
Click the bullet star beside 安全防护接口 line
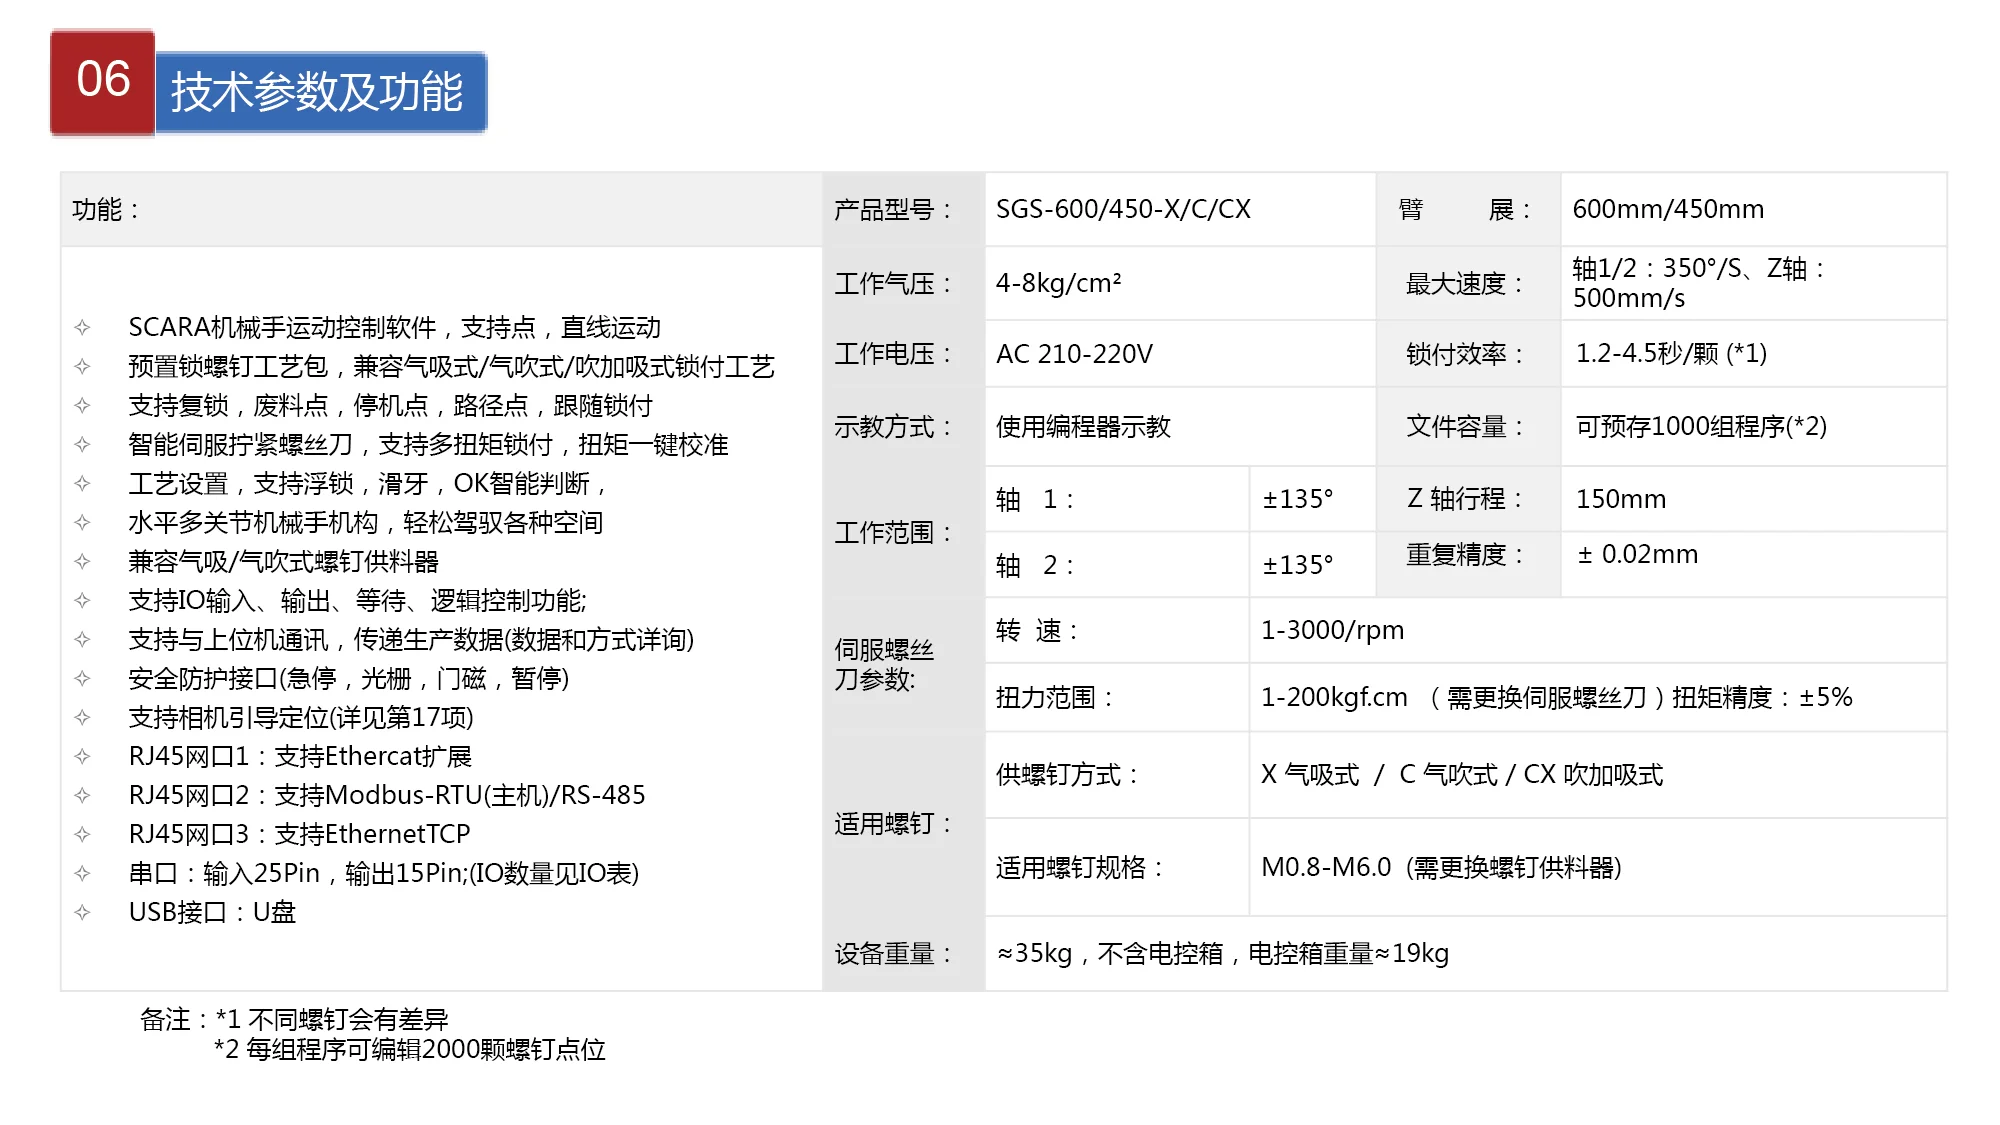pos(82,678)
